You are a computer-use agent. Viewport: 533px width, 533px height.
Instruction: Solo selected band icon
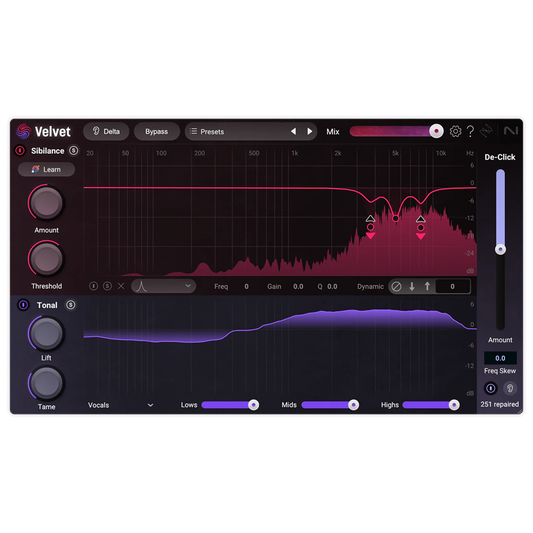pos(107,286)
